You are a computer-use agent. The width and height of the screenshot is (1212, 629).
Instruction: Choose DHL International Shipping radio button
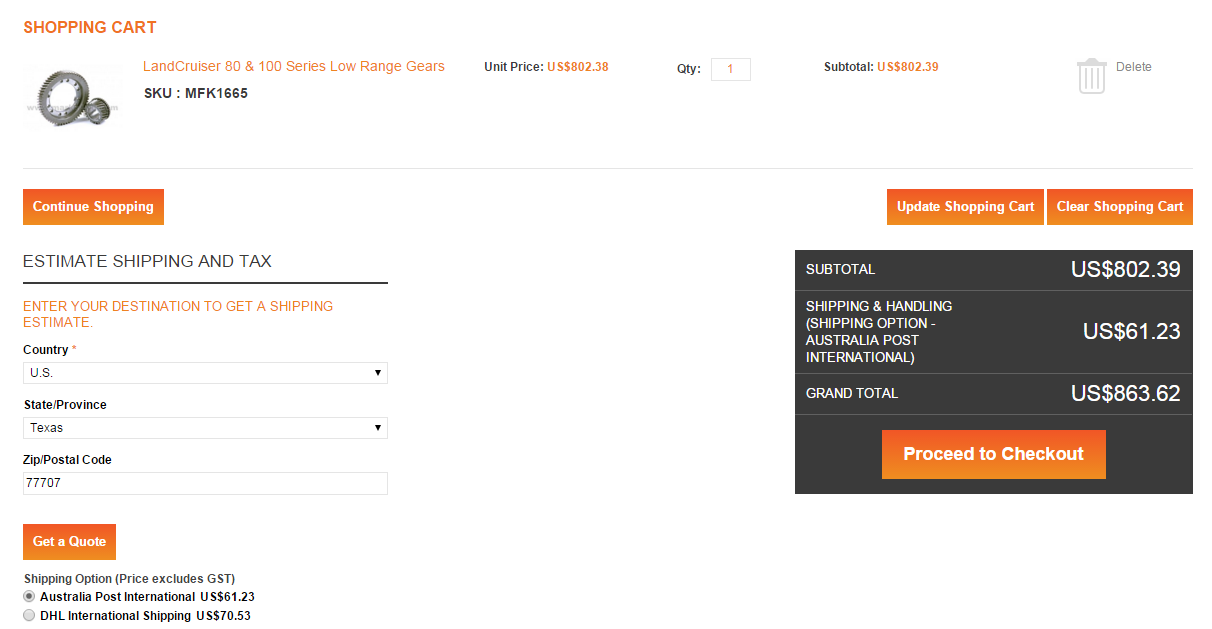(29, 615)
